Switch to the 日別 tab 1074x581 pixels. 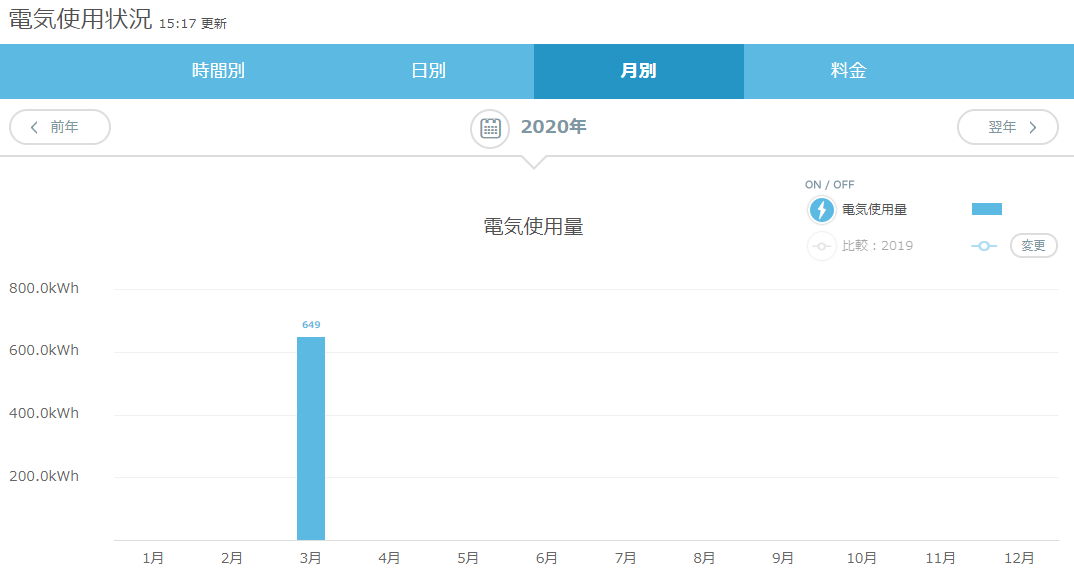point(428,71)
